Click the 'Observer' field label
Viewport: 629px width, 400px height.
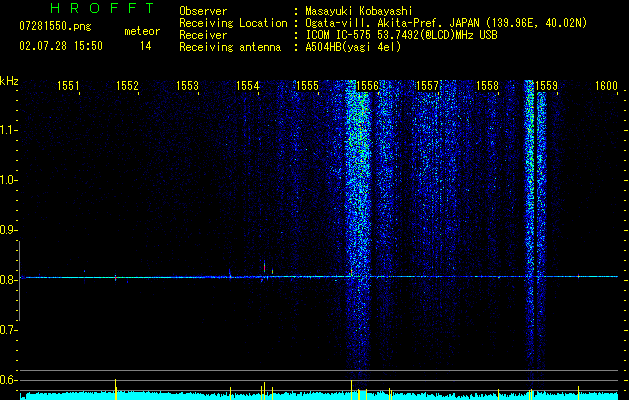203,11
